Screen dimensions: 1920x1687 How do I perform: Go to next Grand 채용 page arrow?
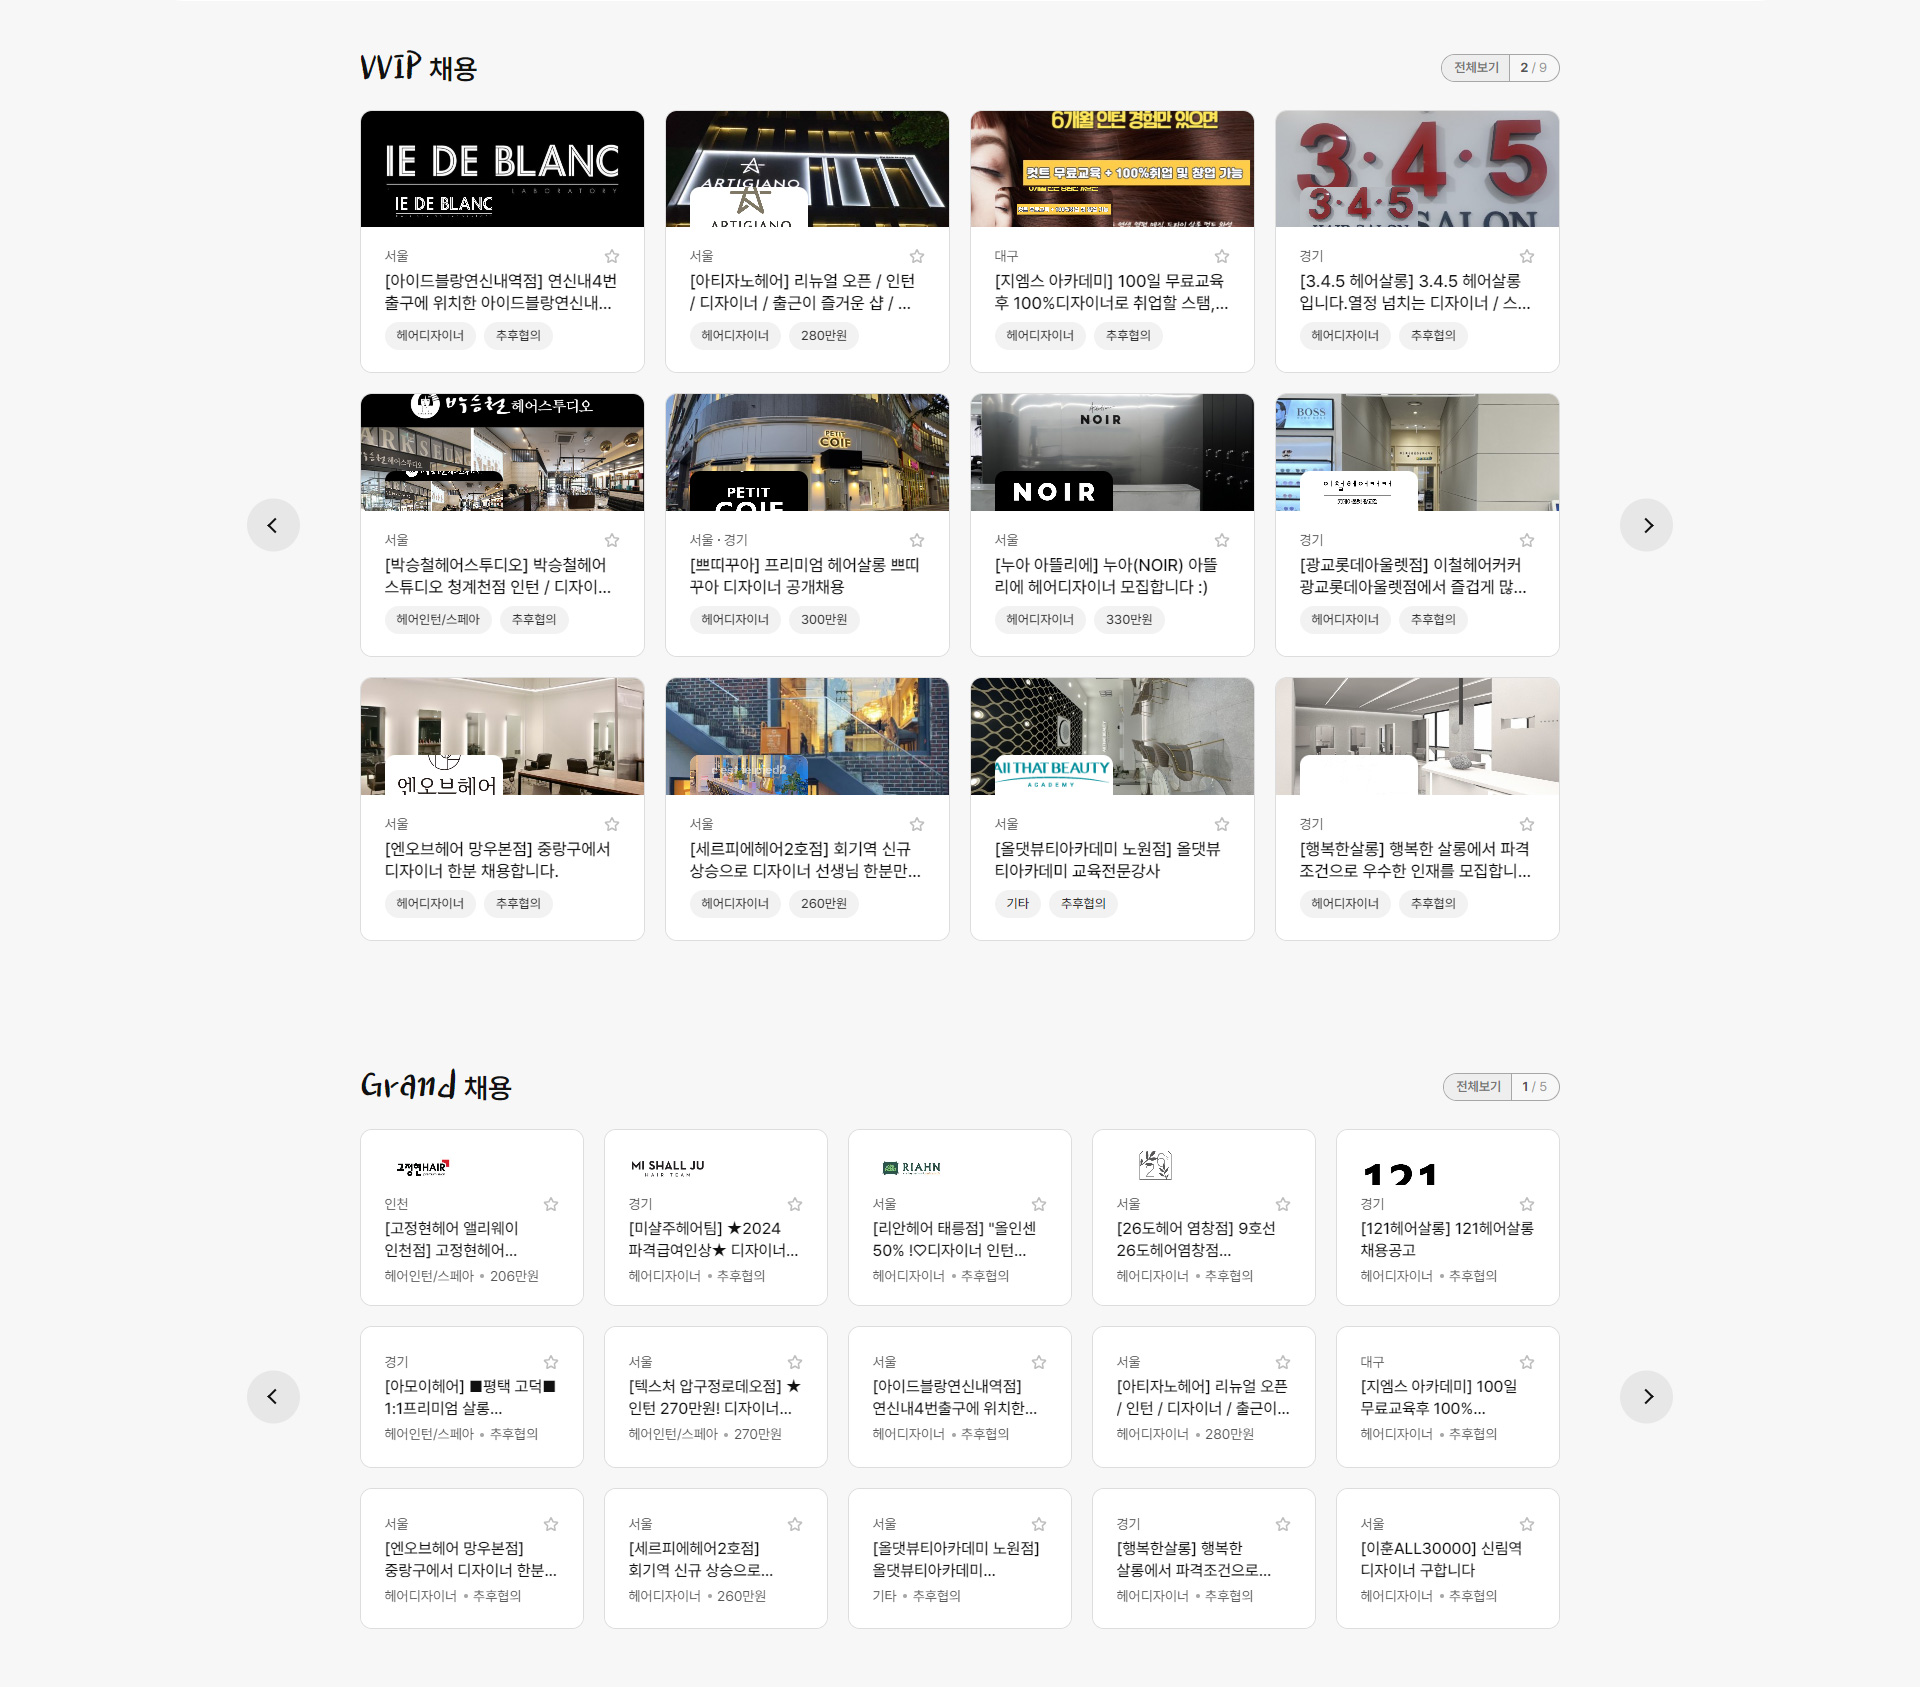pyautogui.click(x=1647, y=1396)
